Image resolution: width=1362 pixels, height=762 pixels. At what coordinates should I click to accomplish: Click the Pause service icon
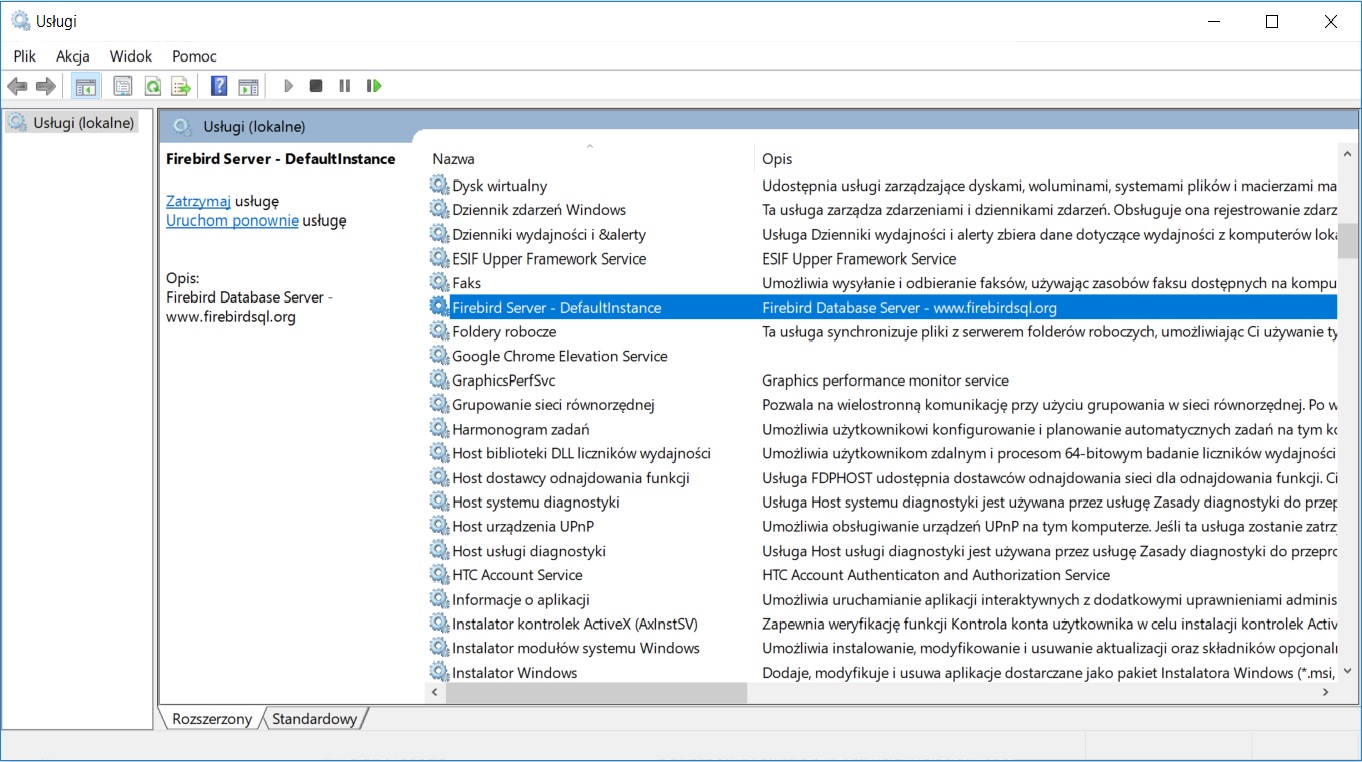(344, 87)
